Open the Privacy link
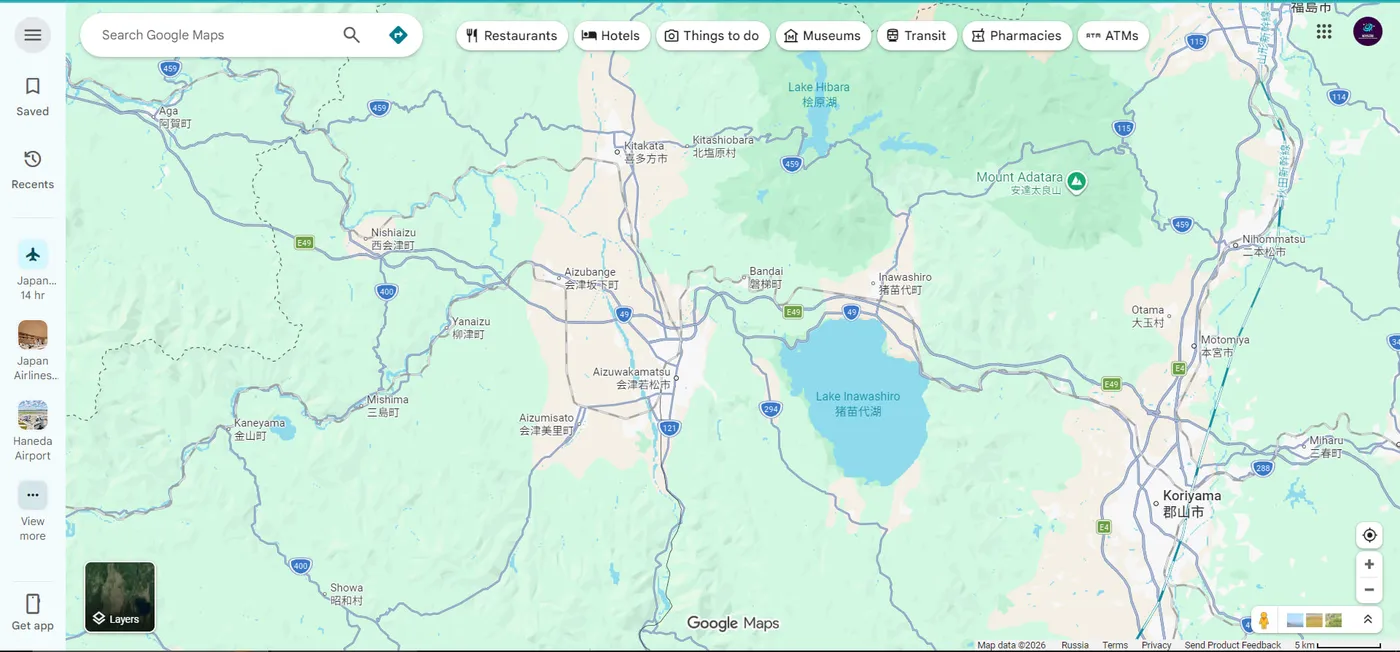This screenshot has width=1400, height=652. 1156,645
